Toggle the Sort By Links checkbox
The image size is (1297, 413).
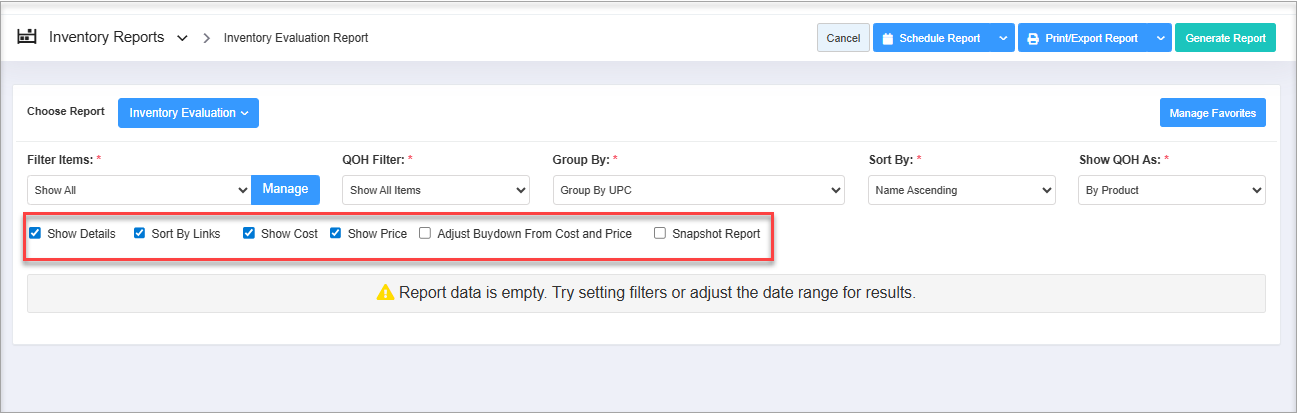[139, 233]
